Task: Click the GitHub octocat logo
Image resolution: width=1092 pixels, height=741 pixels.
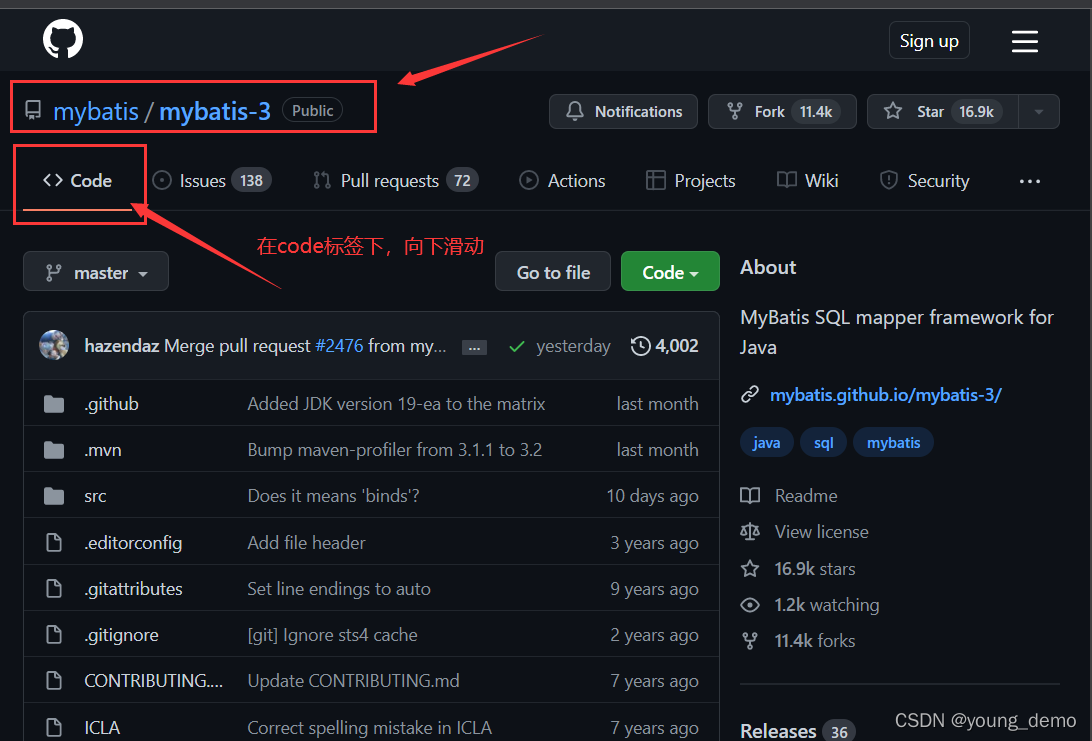Action: 62,39
